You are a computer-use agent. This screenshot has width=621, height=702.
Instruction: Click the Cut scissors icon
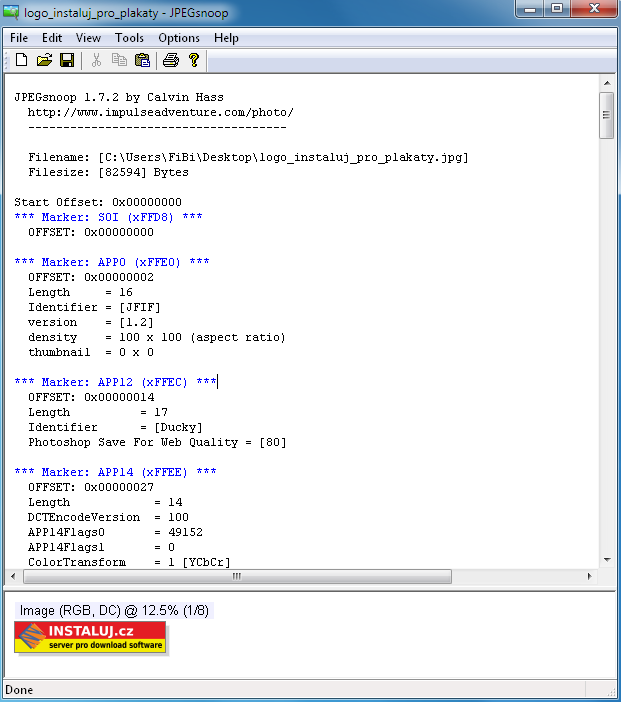(x=96, y=60)
